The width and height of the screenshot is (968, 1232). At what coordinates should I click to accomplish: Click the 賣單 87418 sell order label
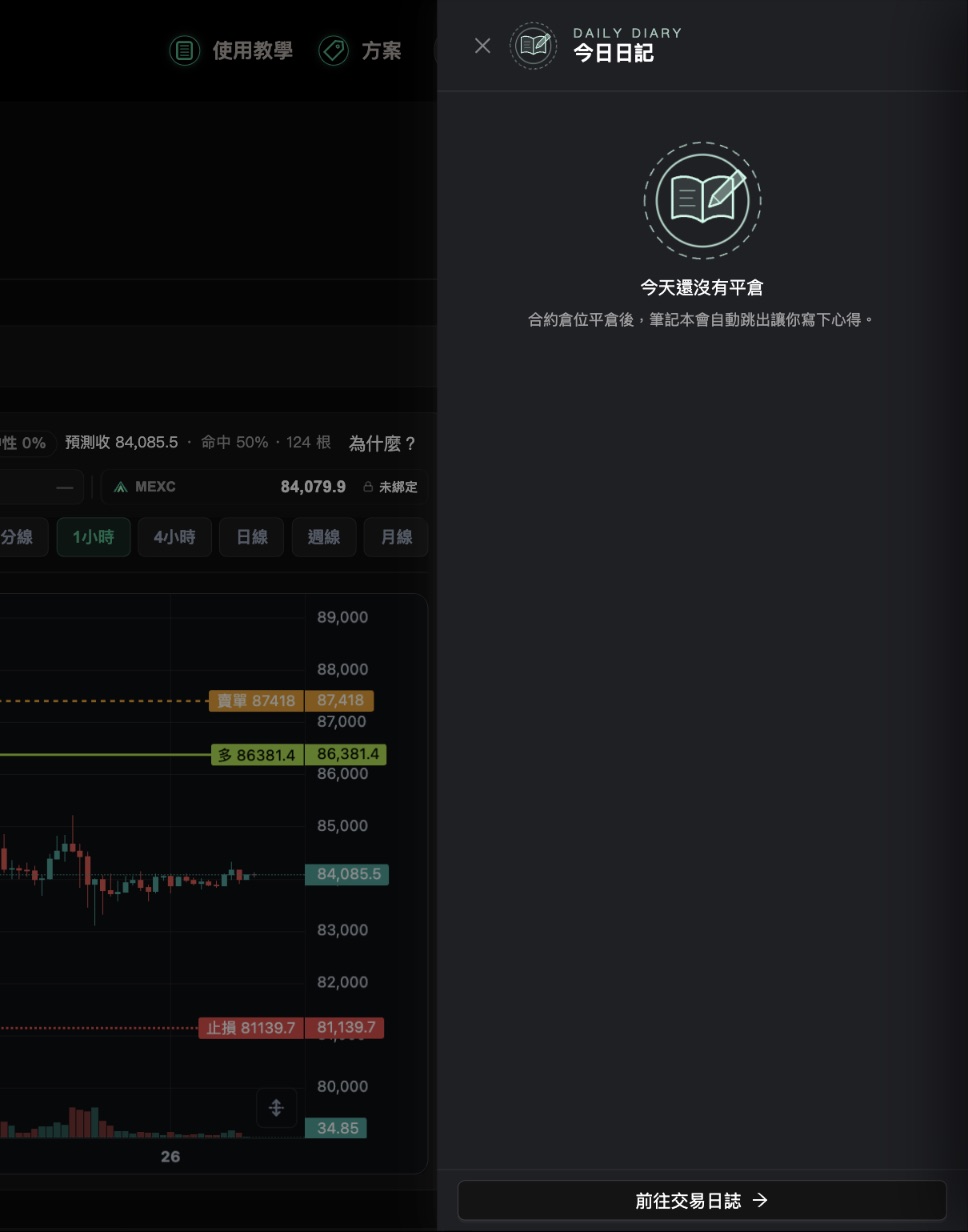(256, 701)
